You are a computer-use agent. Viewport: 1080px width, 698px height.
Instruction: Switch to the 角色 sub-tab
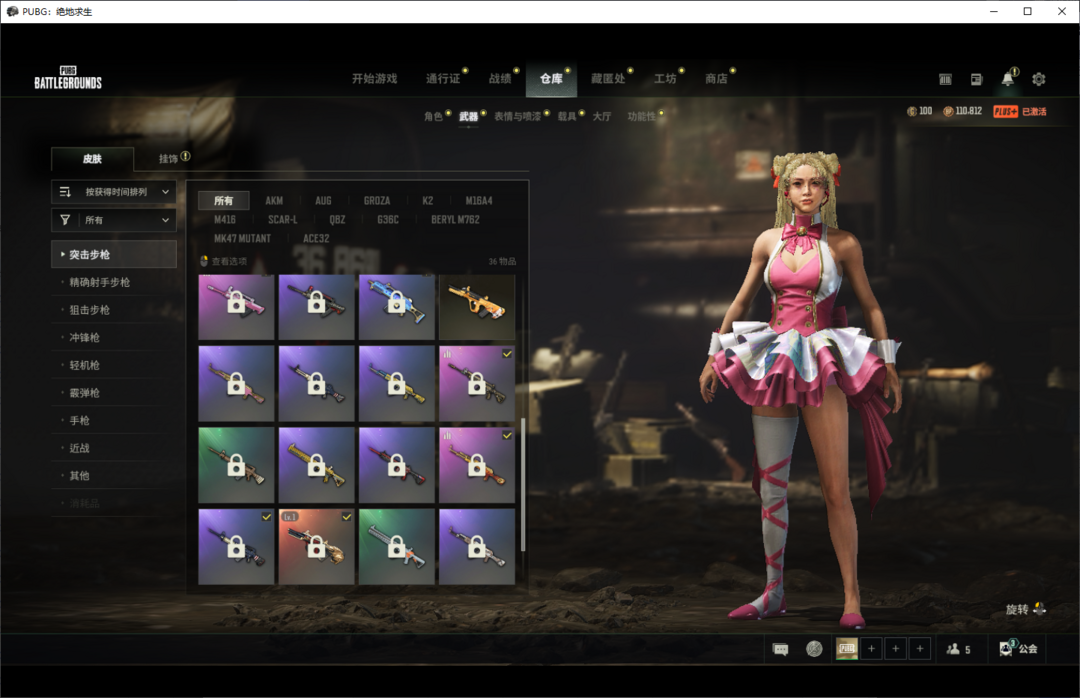(x=433, y=116)
